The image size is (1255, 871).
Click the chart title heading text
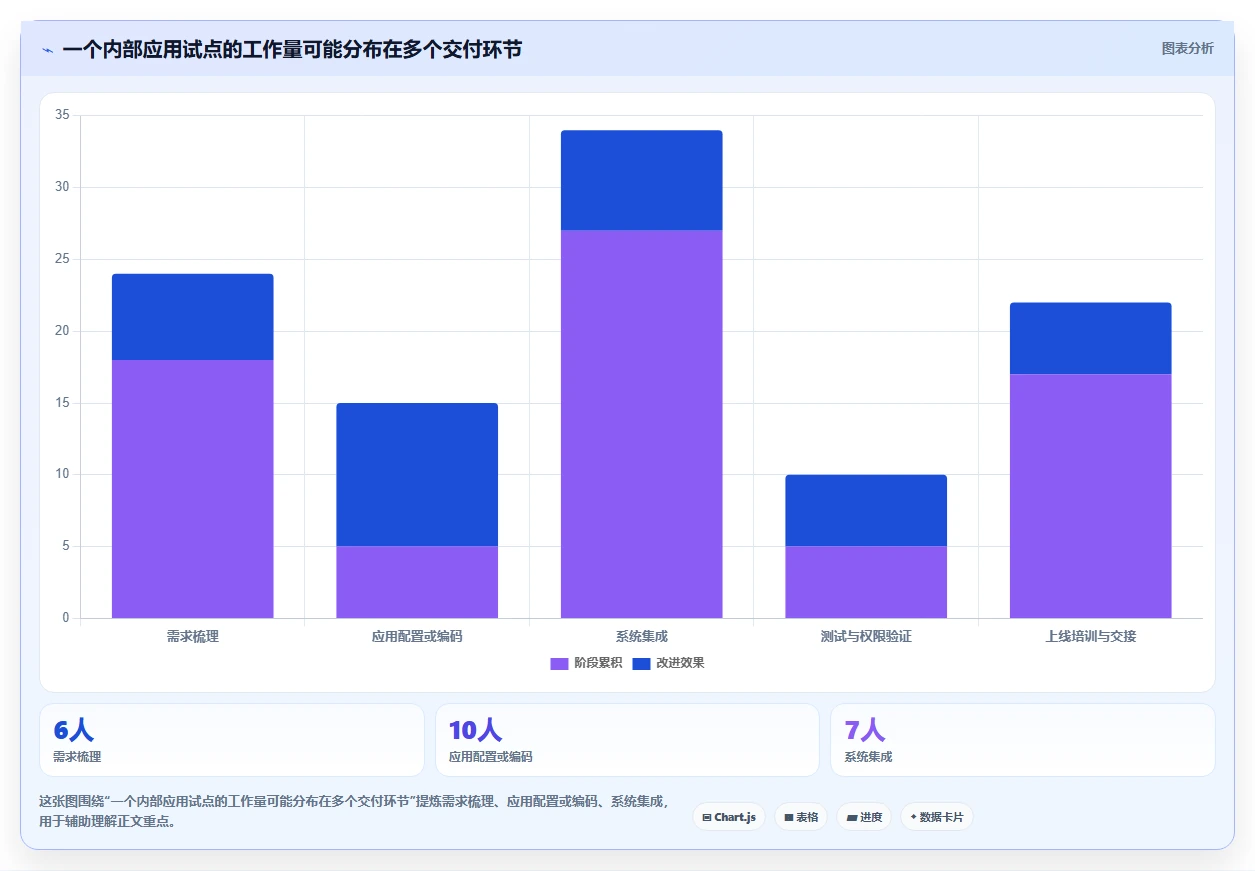[292, 49]
